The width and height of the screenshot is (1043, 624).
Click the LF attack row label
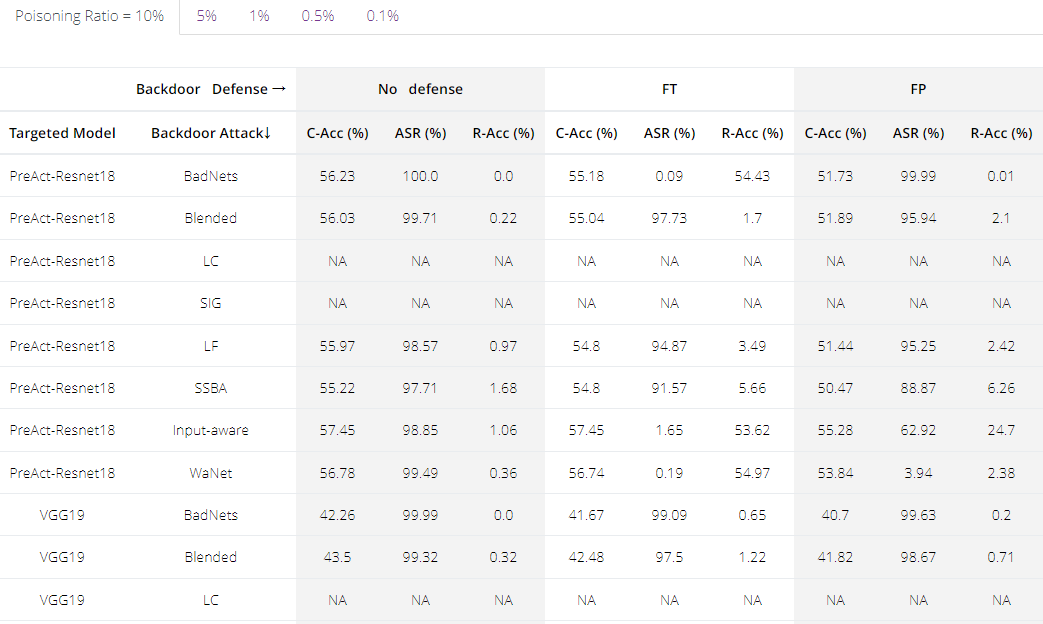point(211,346)
